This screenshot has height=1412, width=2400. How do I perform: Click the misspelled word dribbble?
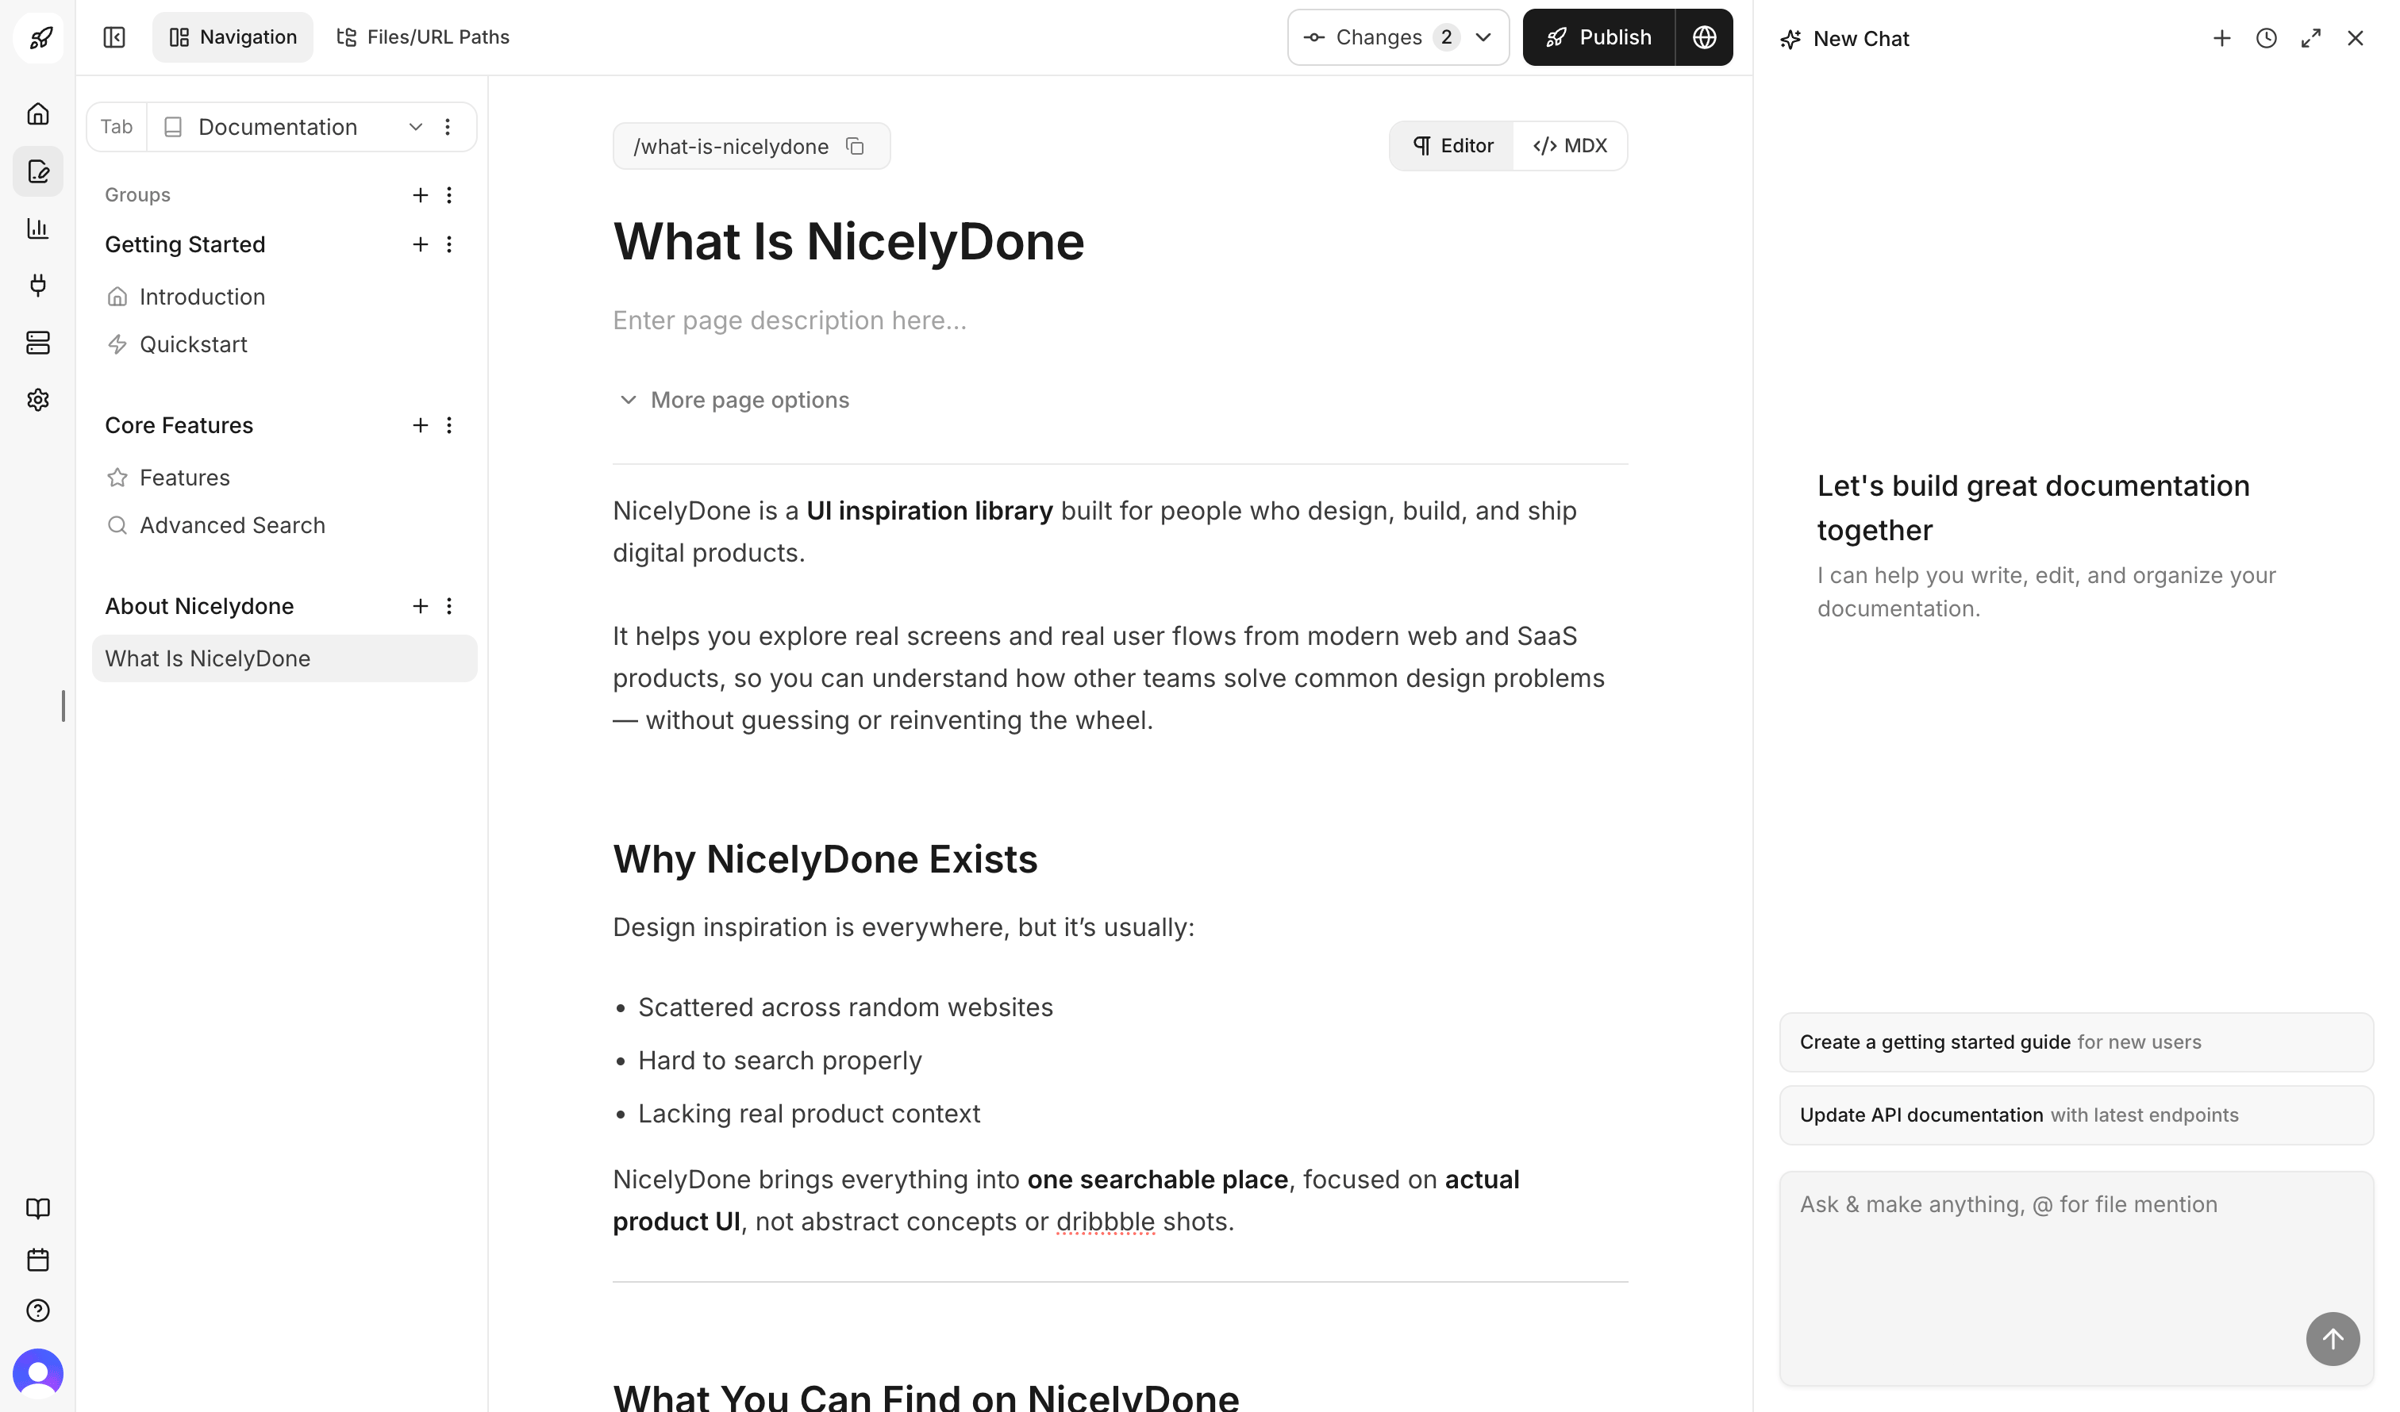click(x=1105, y=1221)
